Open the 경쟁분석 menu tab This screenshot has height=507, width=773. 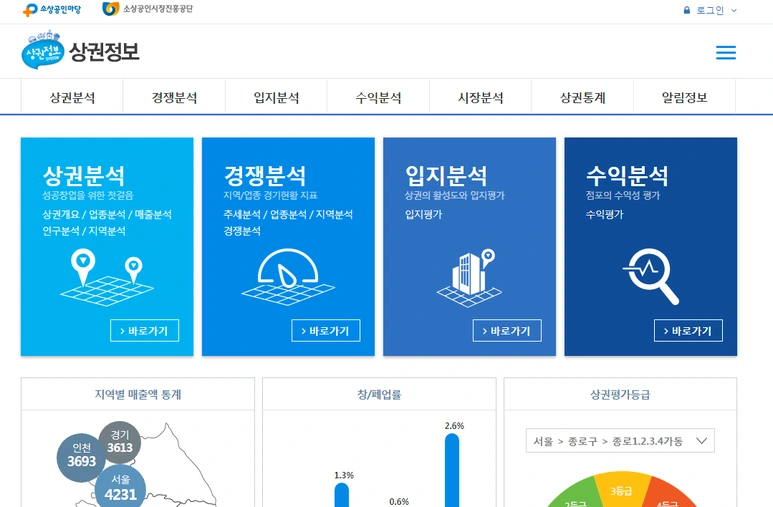174,97
